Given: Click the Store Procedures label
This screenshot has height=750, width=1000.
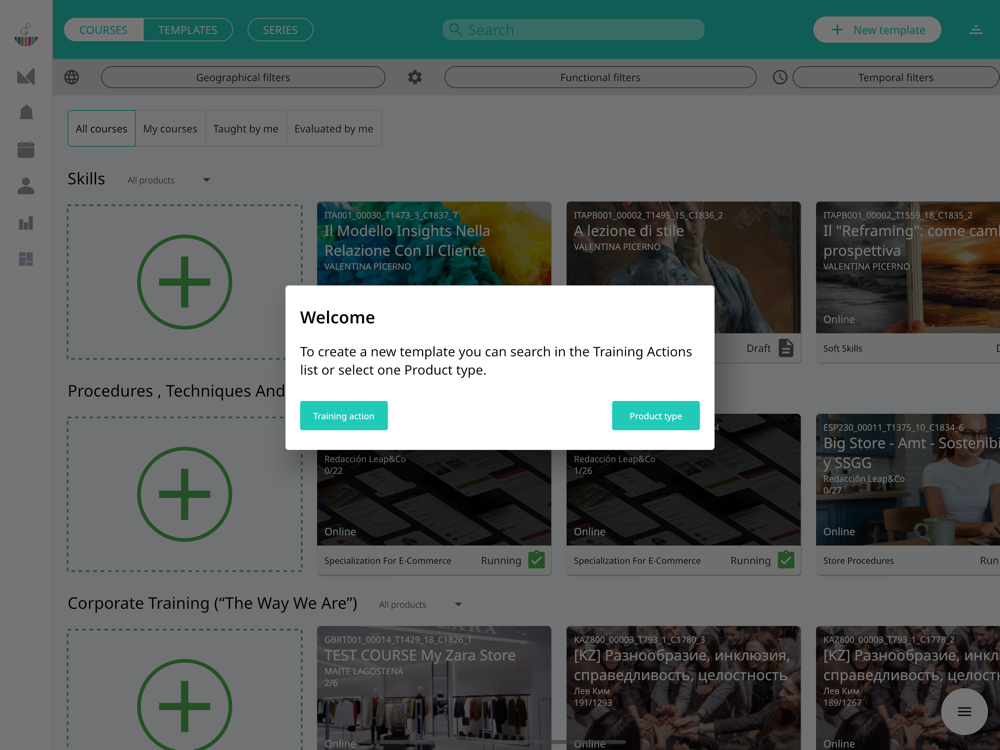Looking at the screenshot, I should pyautogui.click(x=858, y=561).
